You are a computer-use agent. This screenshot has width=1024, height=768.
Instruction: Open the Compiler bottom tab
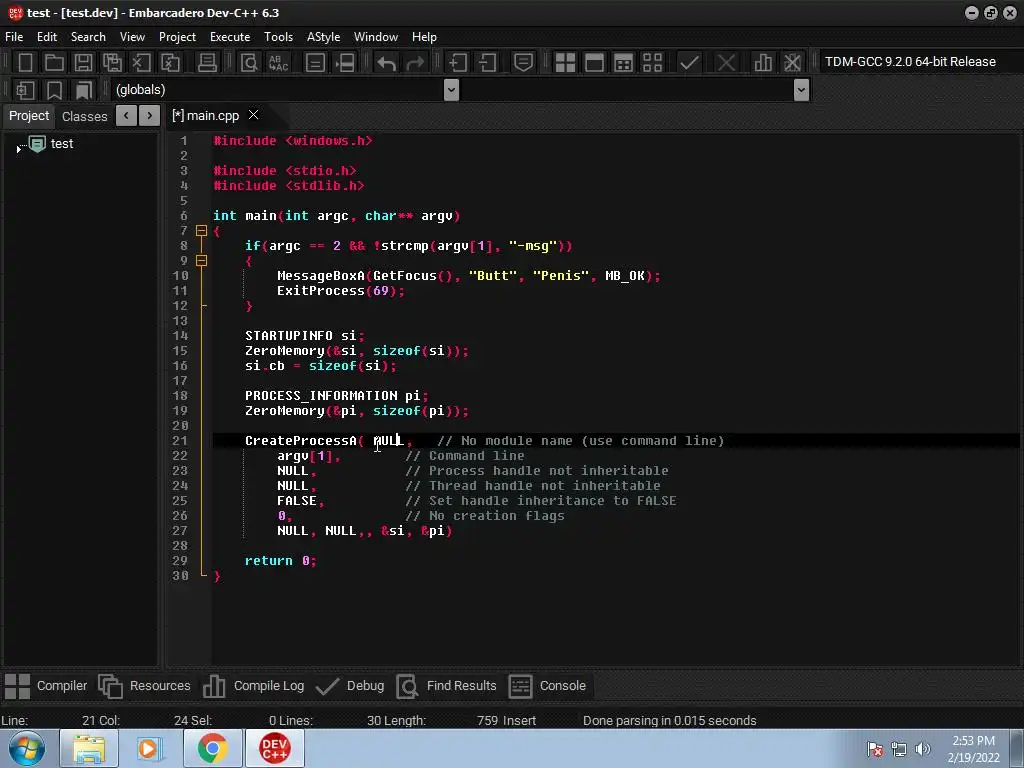tap(46, 686)
